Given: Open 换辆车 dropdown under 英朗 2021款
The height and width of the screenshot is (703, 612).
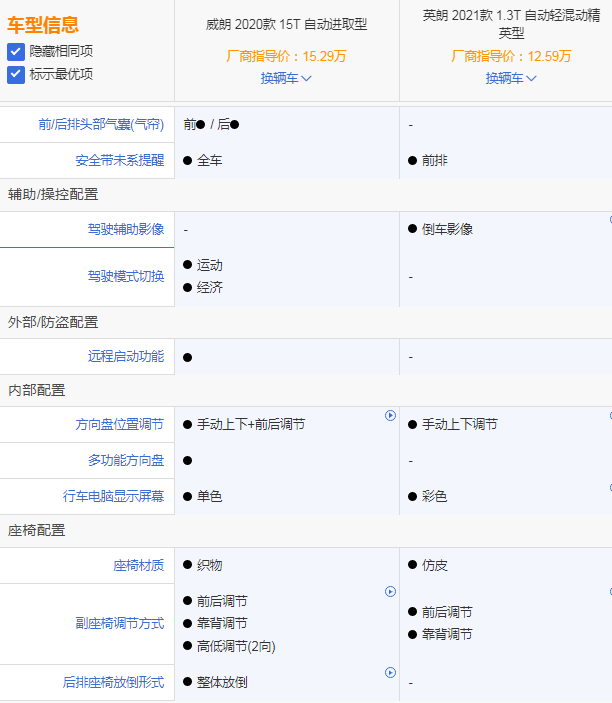Looking at the screenshot, I should click(x=511, y=78).
